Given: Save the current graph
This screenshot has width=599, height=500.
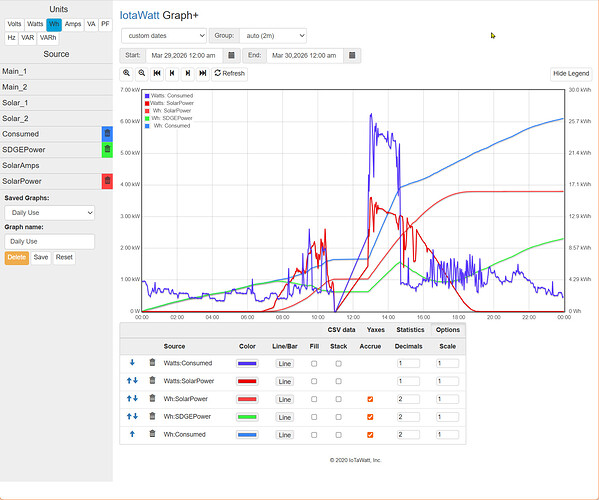Looking at the screenshot, I should point(41,257).
